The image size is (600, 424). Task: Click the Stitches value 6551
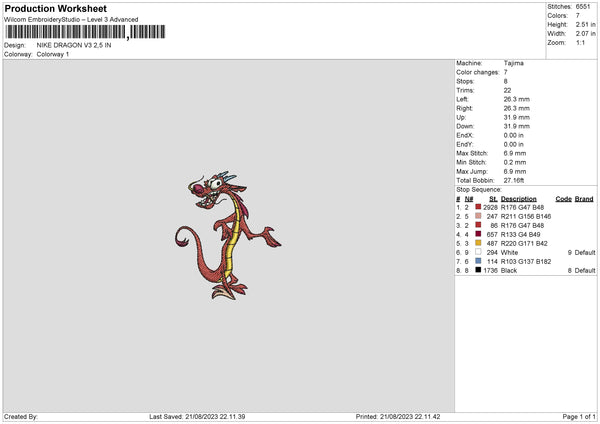(x=583, y=7)
